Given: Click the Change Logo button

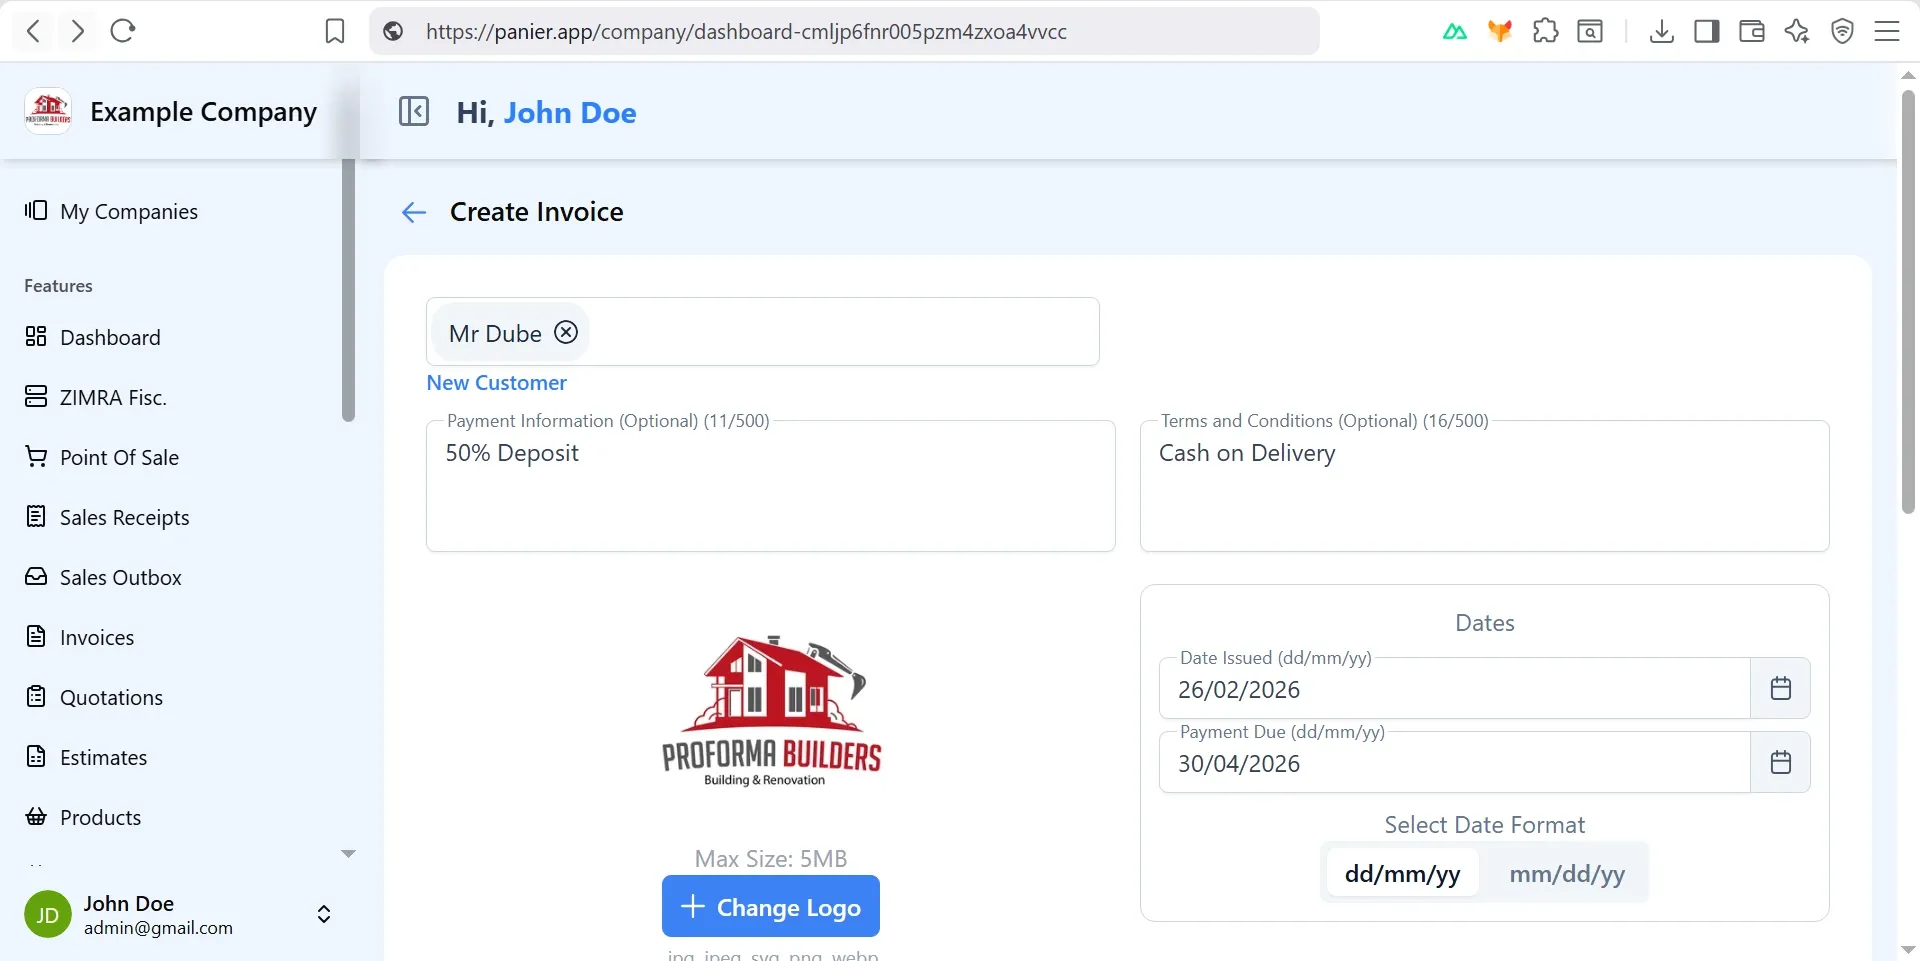Looking at the screenshot, I should (x=771, y=907).
